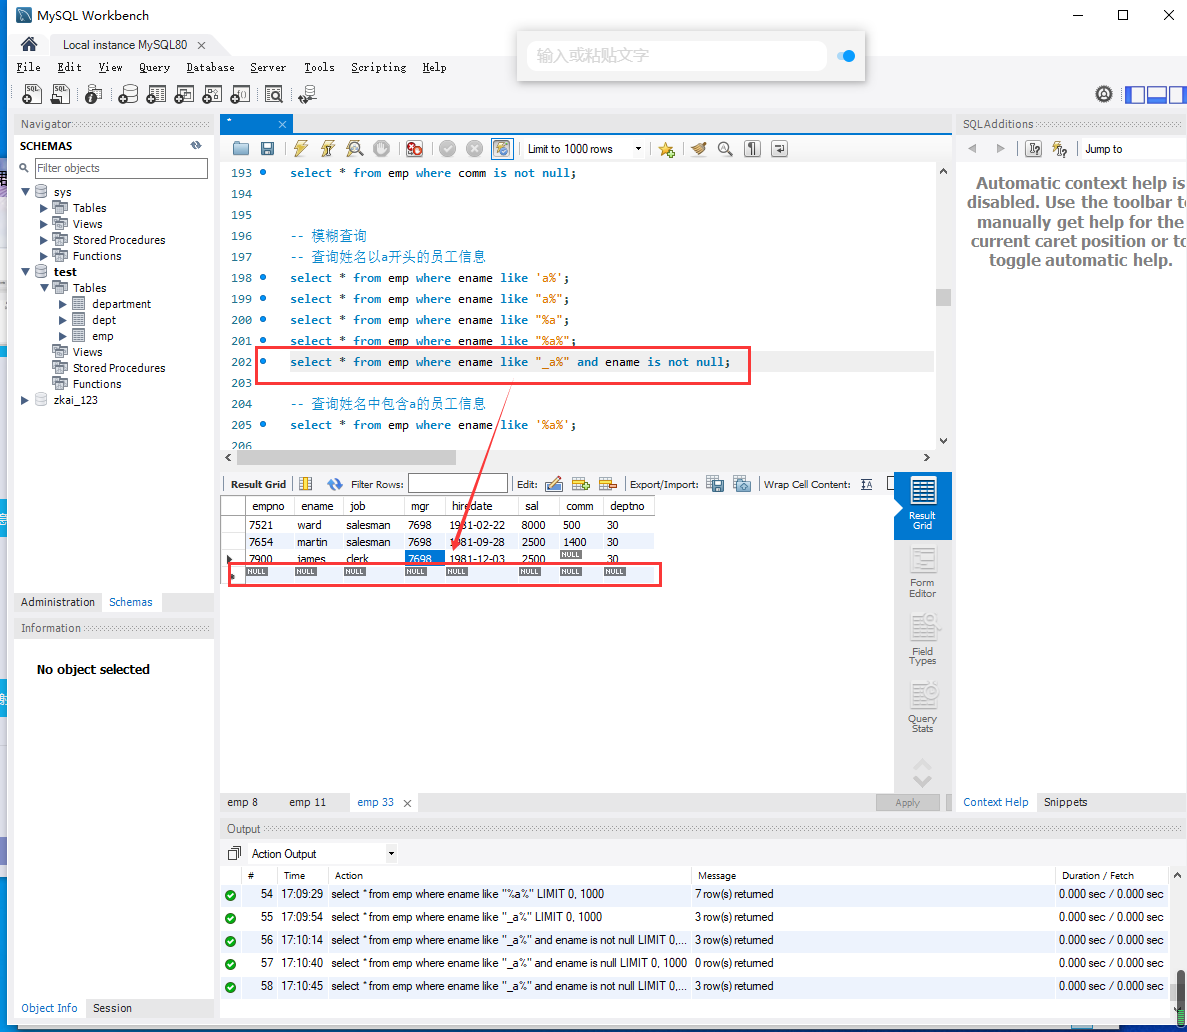
Task: Toggle continue-on-error for script execution
Action: pyautogui.click(x=414, y=149)
